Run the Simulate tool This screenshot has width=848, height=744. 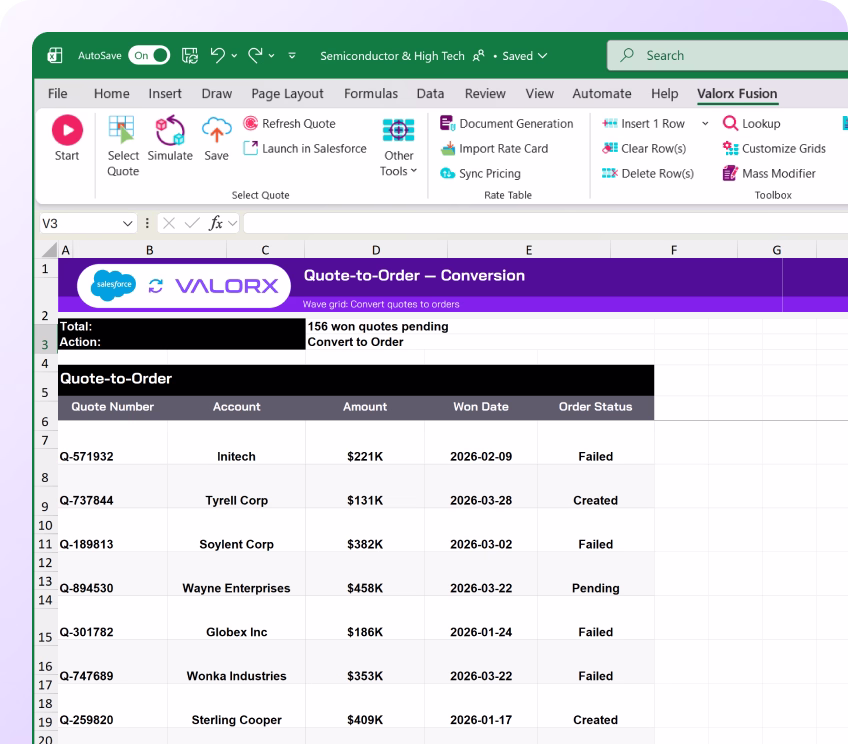(x=170, y=138)
